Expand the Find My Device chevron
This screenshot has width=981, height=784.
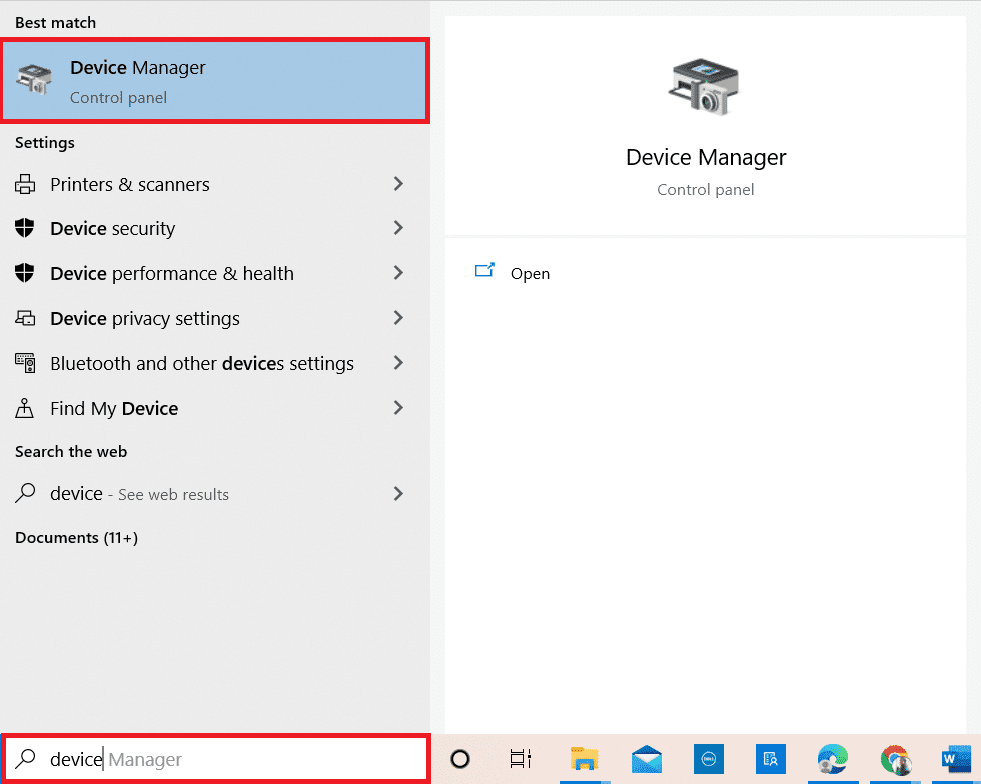point(398,408)
